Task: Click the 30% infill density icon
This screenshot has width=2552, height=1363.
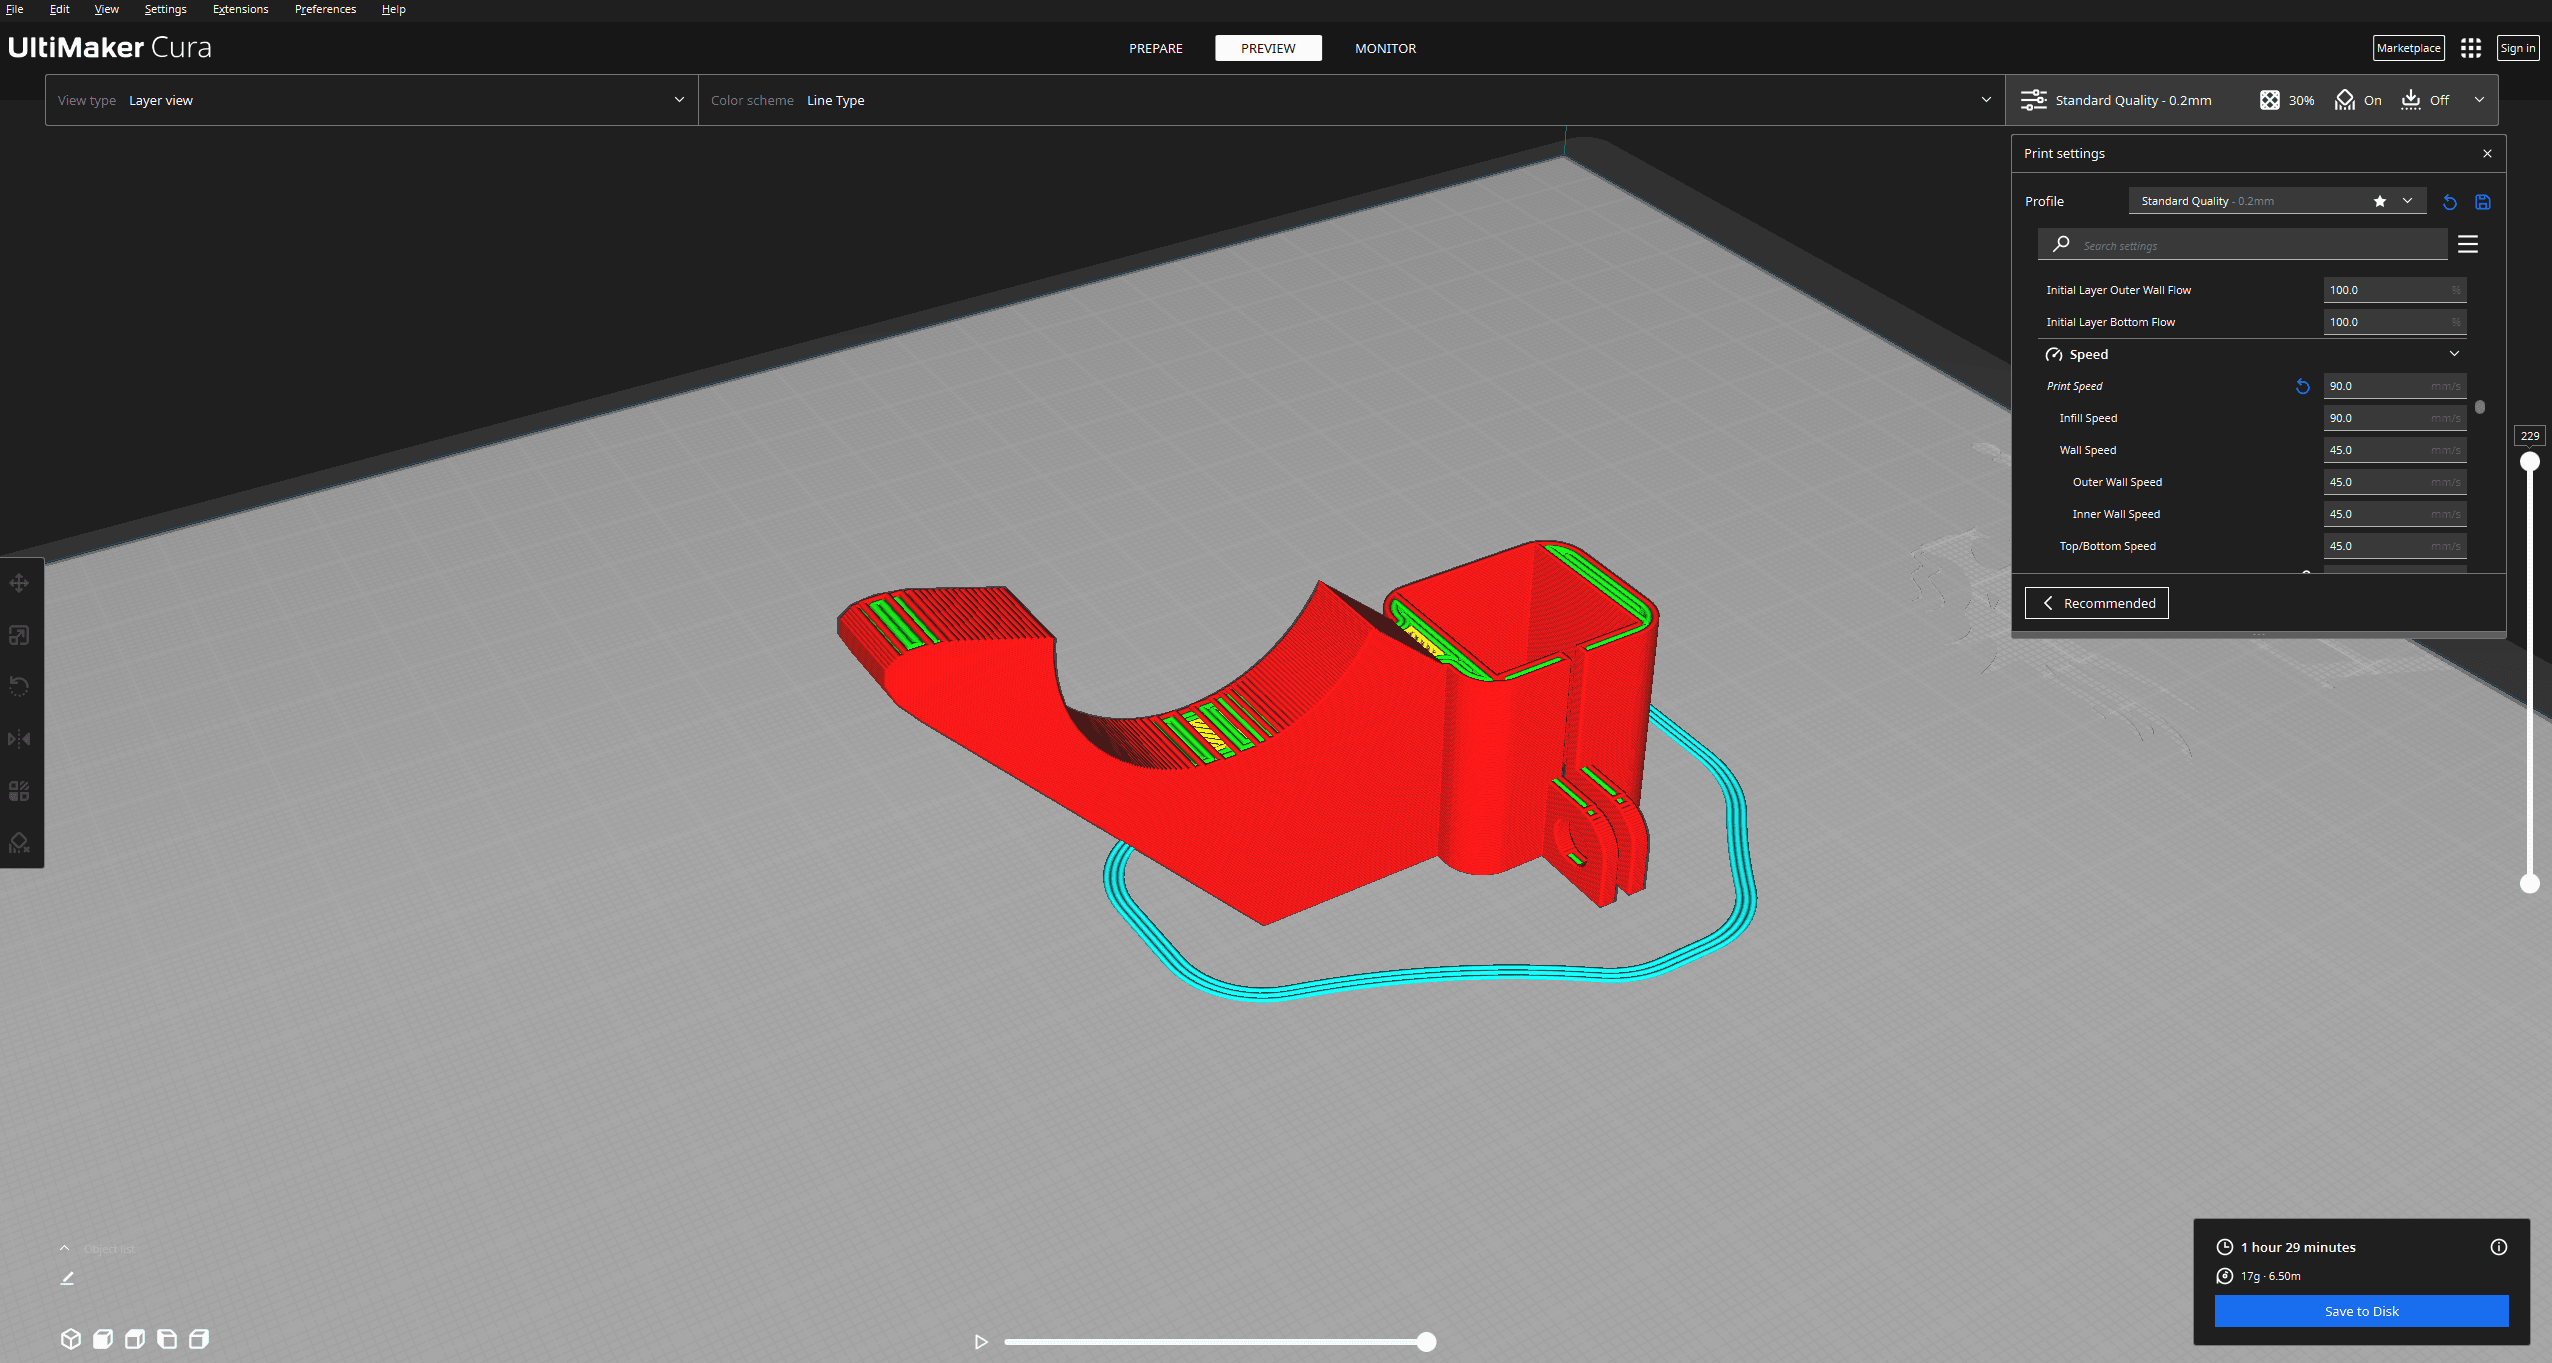Action: 2270,100
